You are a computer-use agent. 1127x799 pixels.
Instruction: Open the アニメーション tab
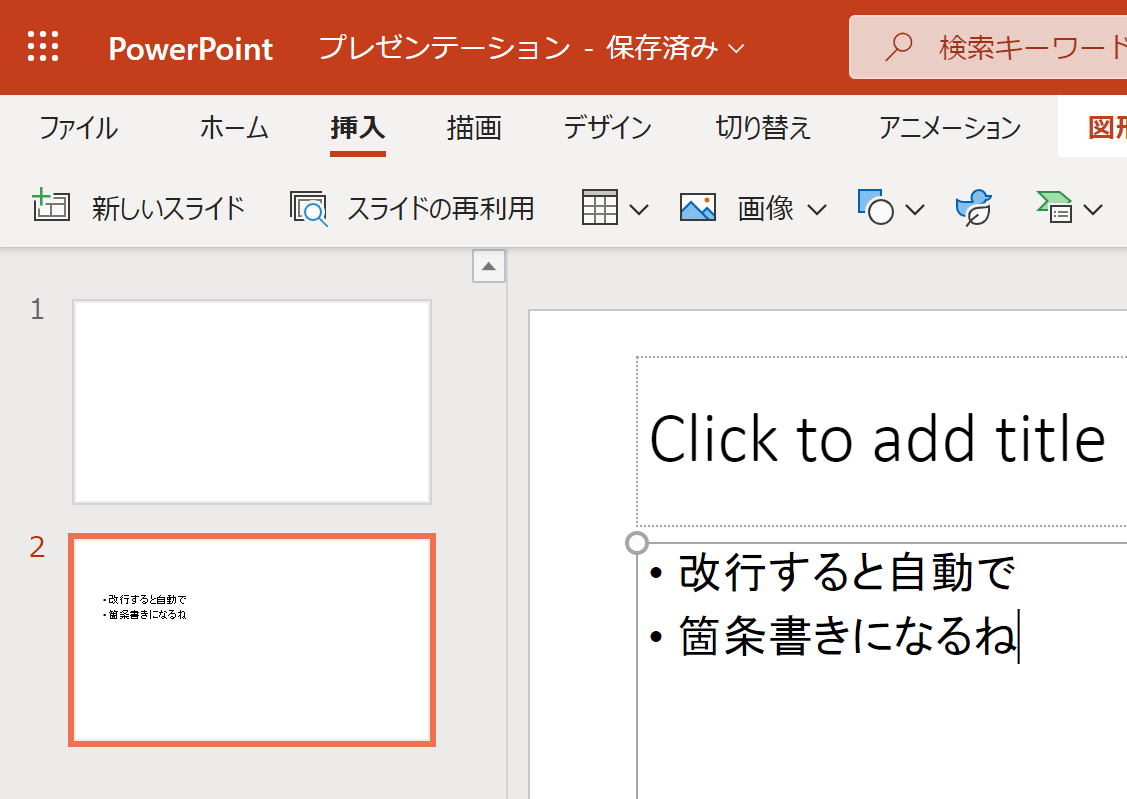coord(950,128)
